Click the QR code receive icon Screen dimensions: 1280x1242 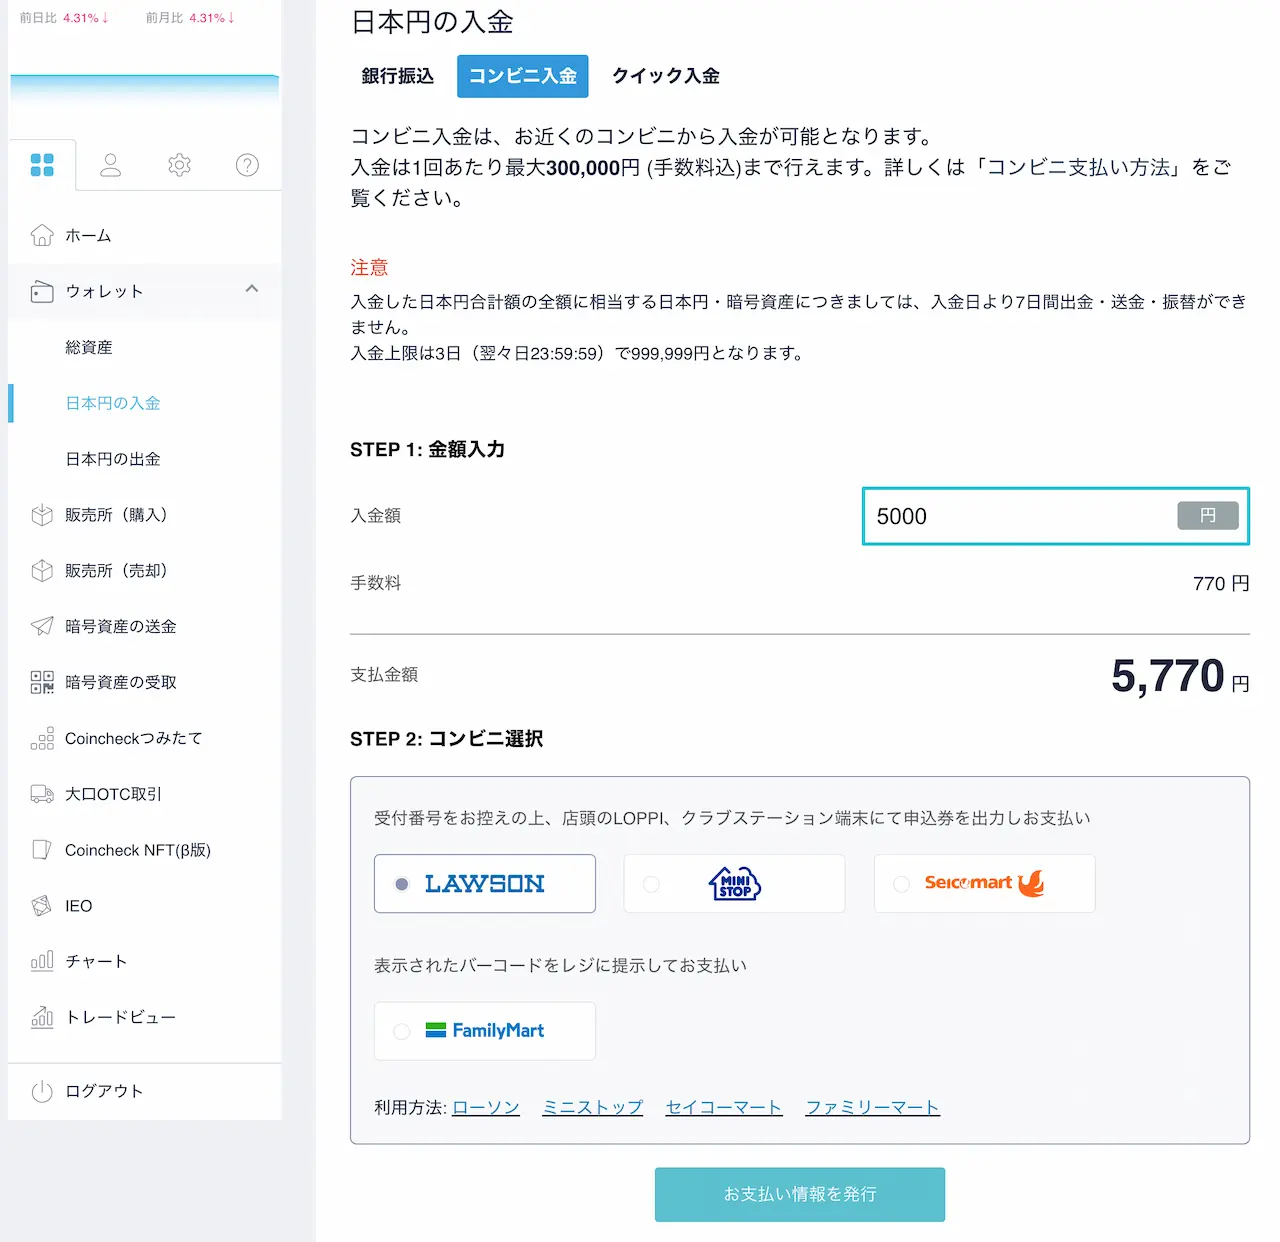click(42, 682)
